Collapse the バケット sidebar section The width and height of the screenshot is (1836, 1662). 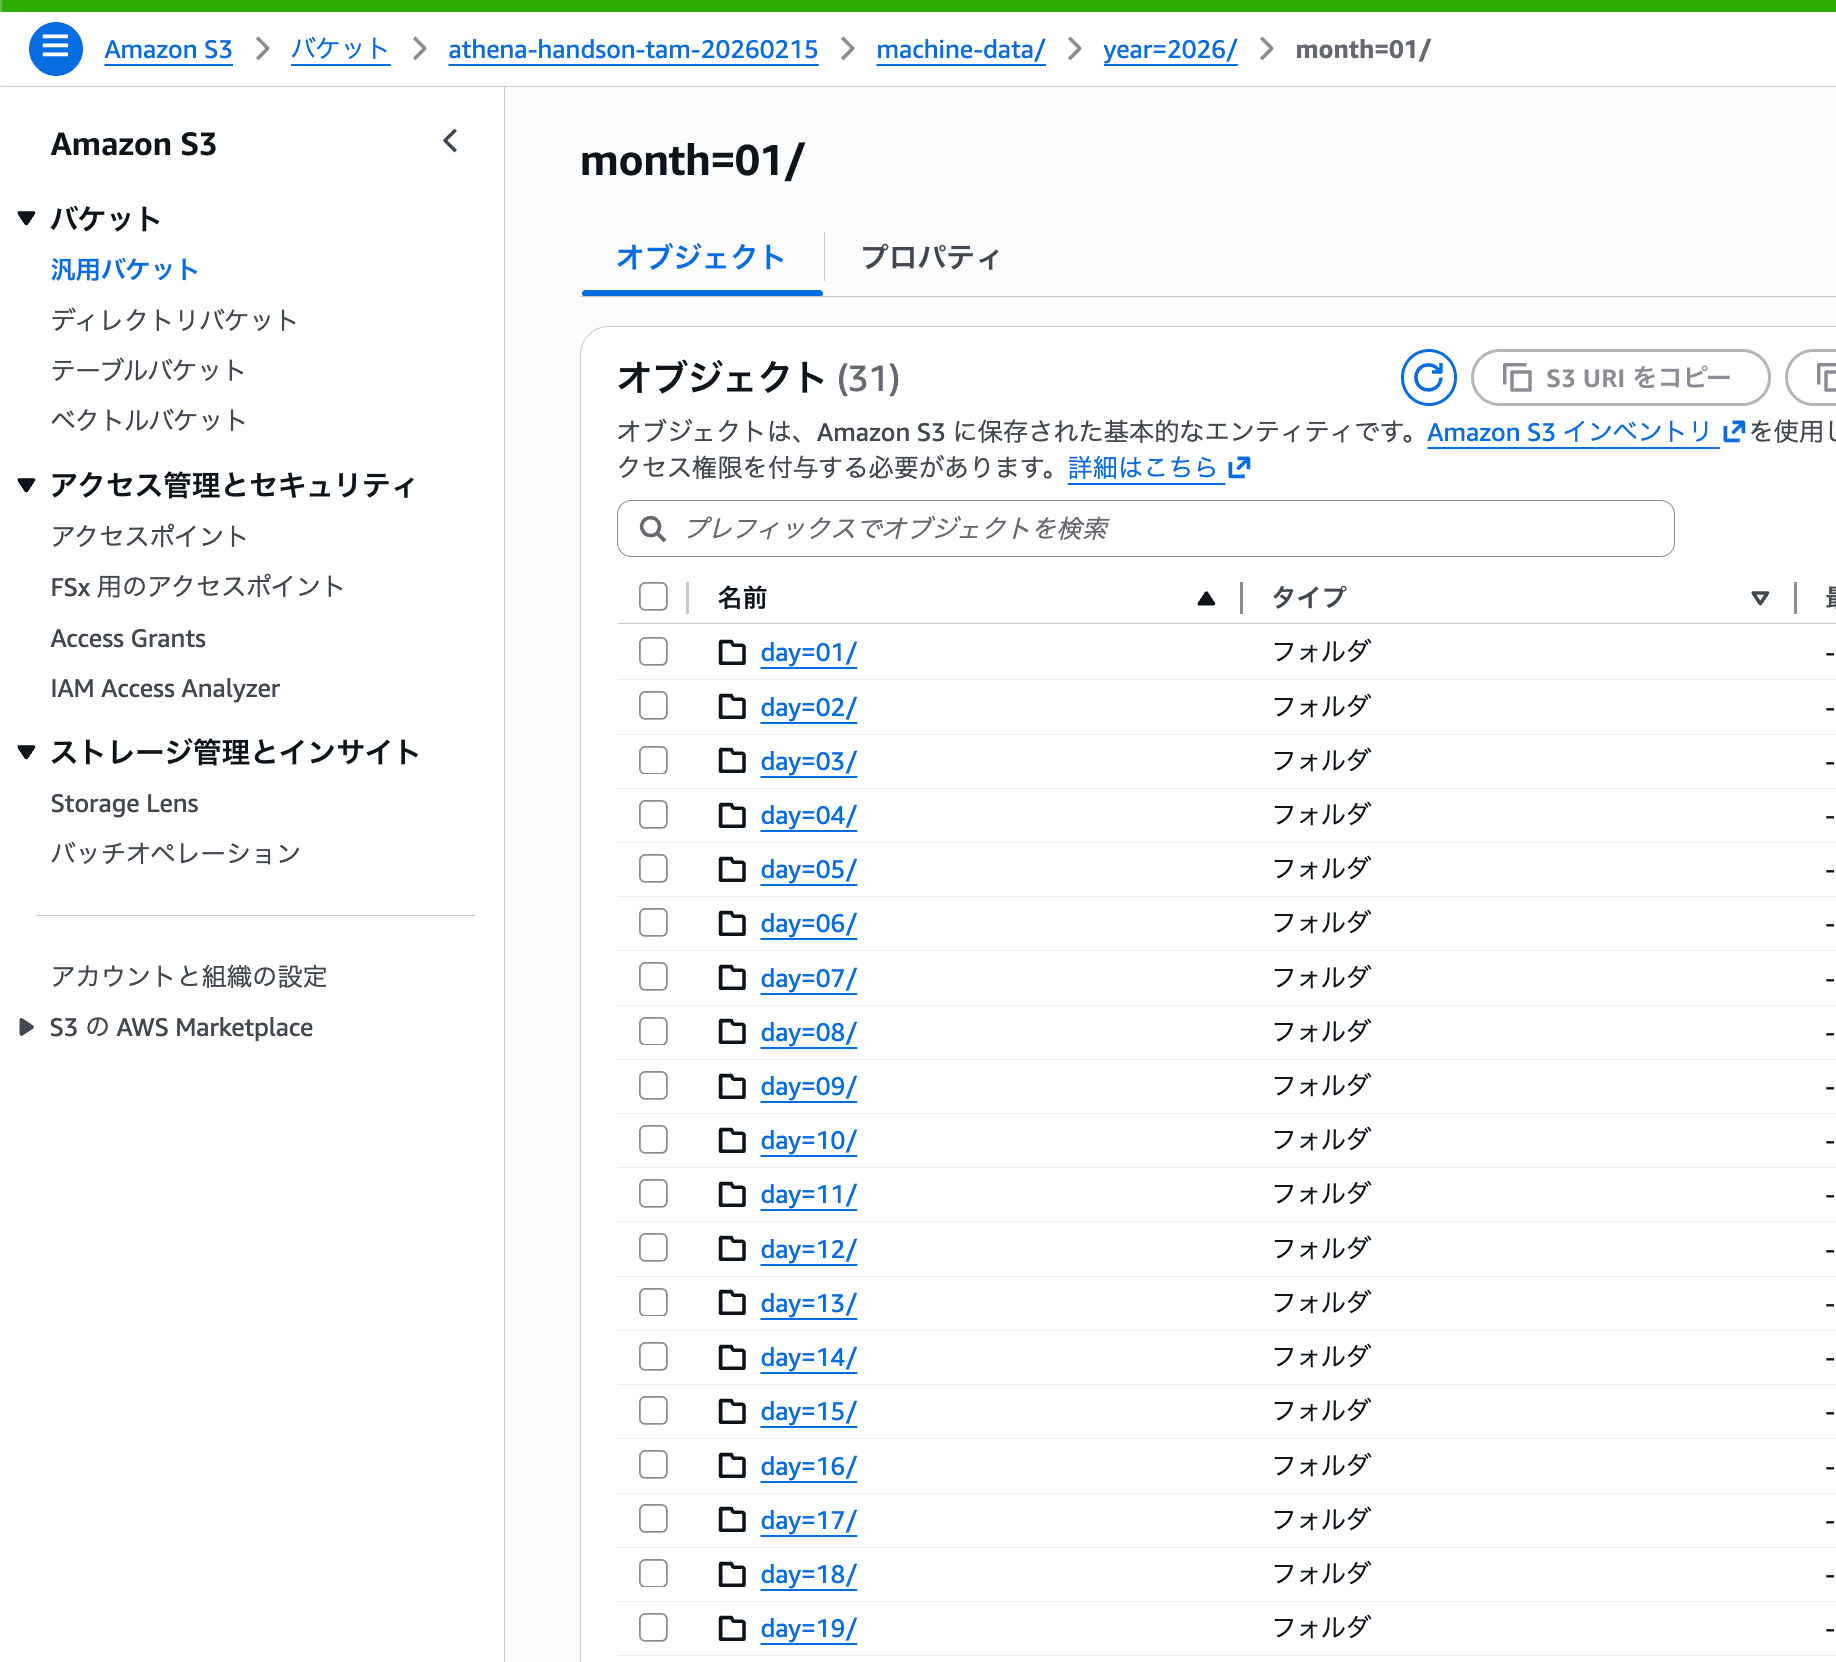point(27,218)
